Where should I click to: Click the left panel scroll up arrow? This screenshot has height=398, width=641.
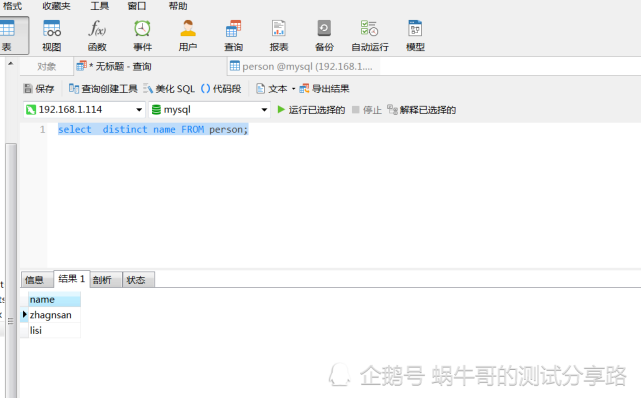point(11,63)
